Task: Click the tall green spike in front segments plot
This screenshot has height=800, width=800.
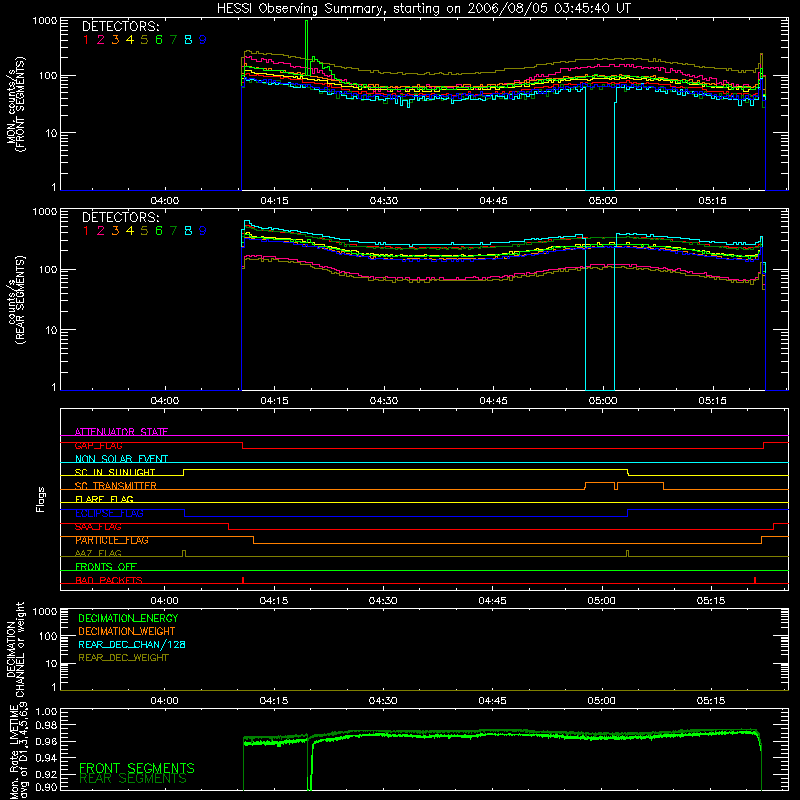Action: coord(306,46)
